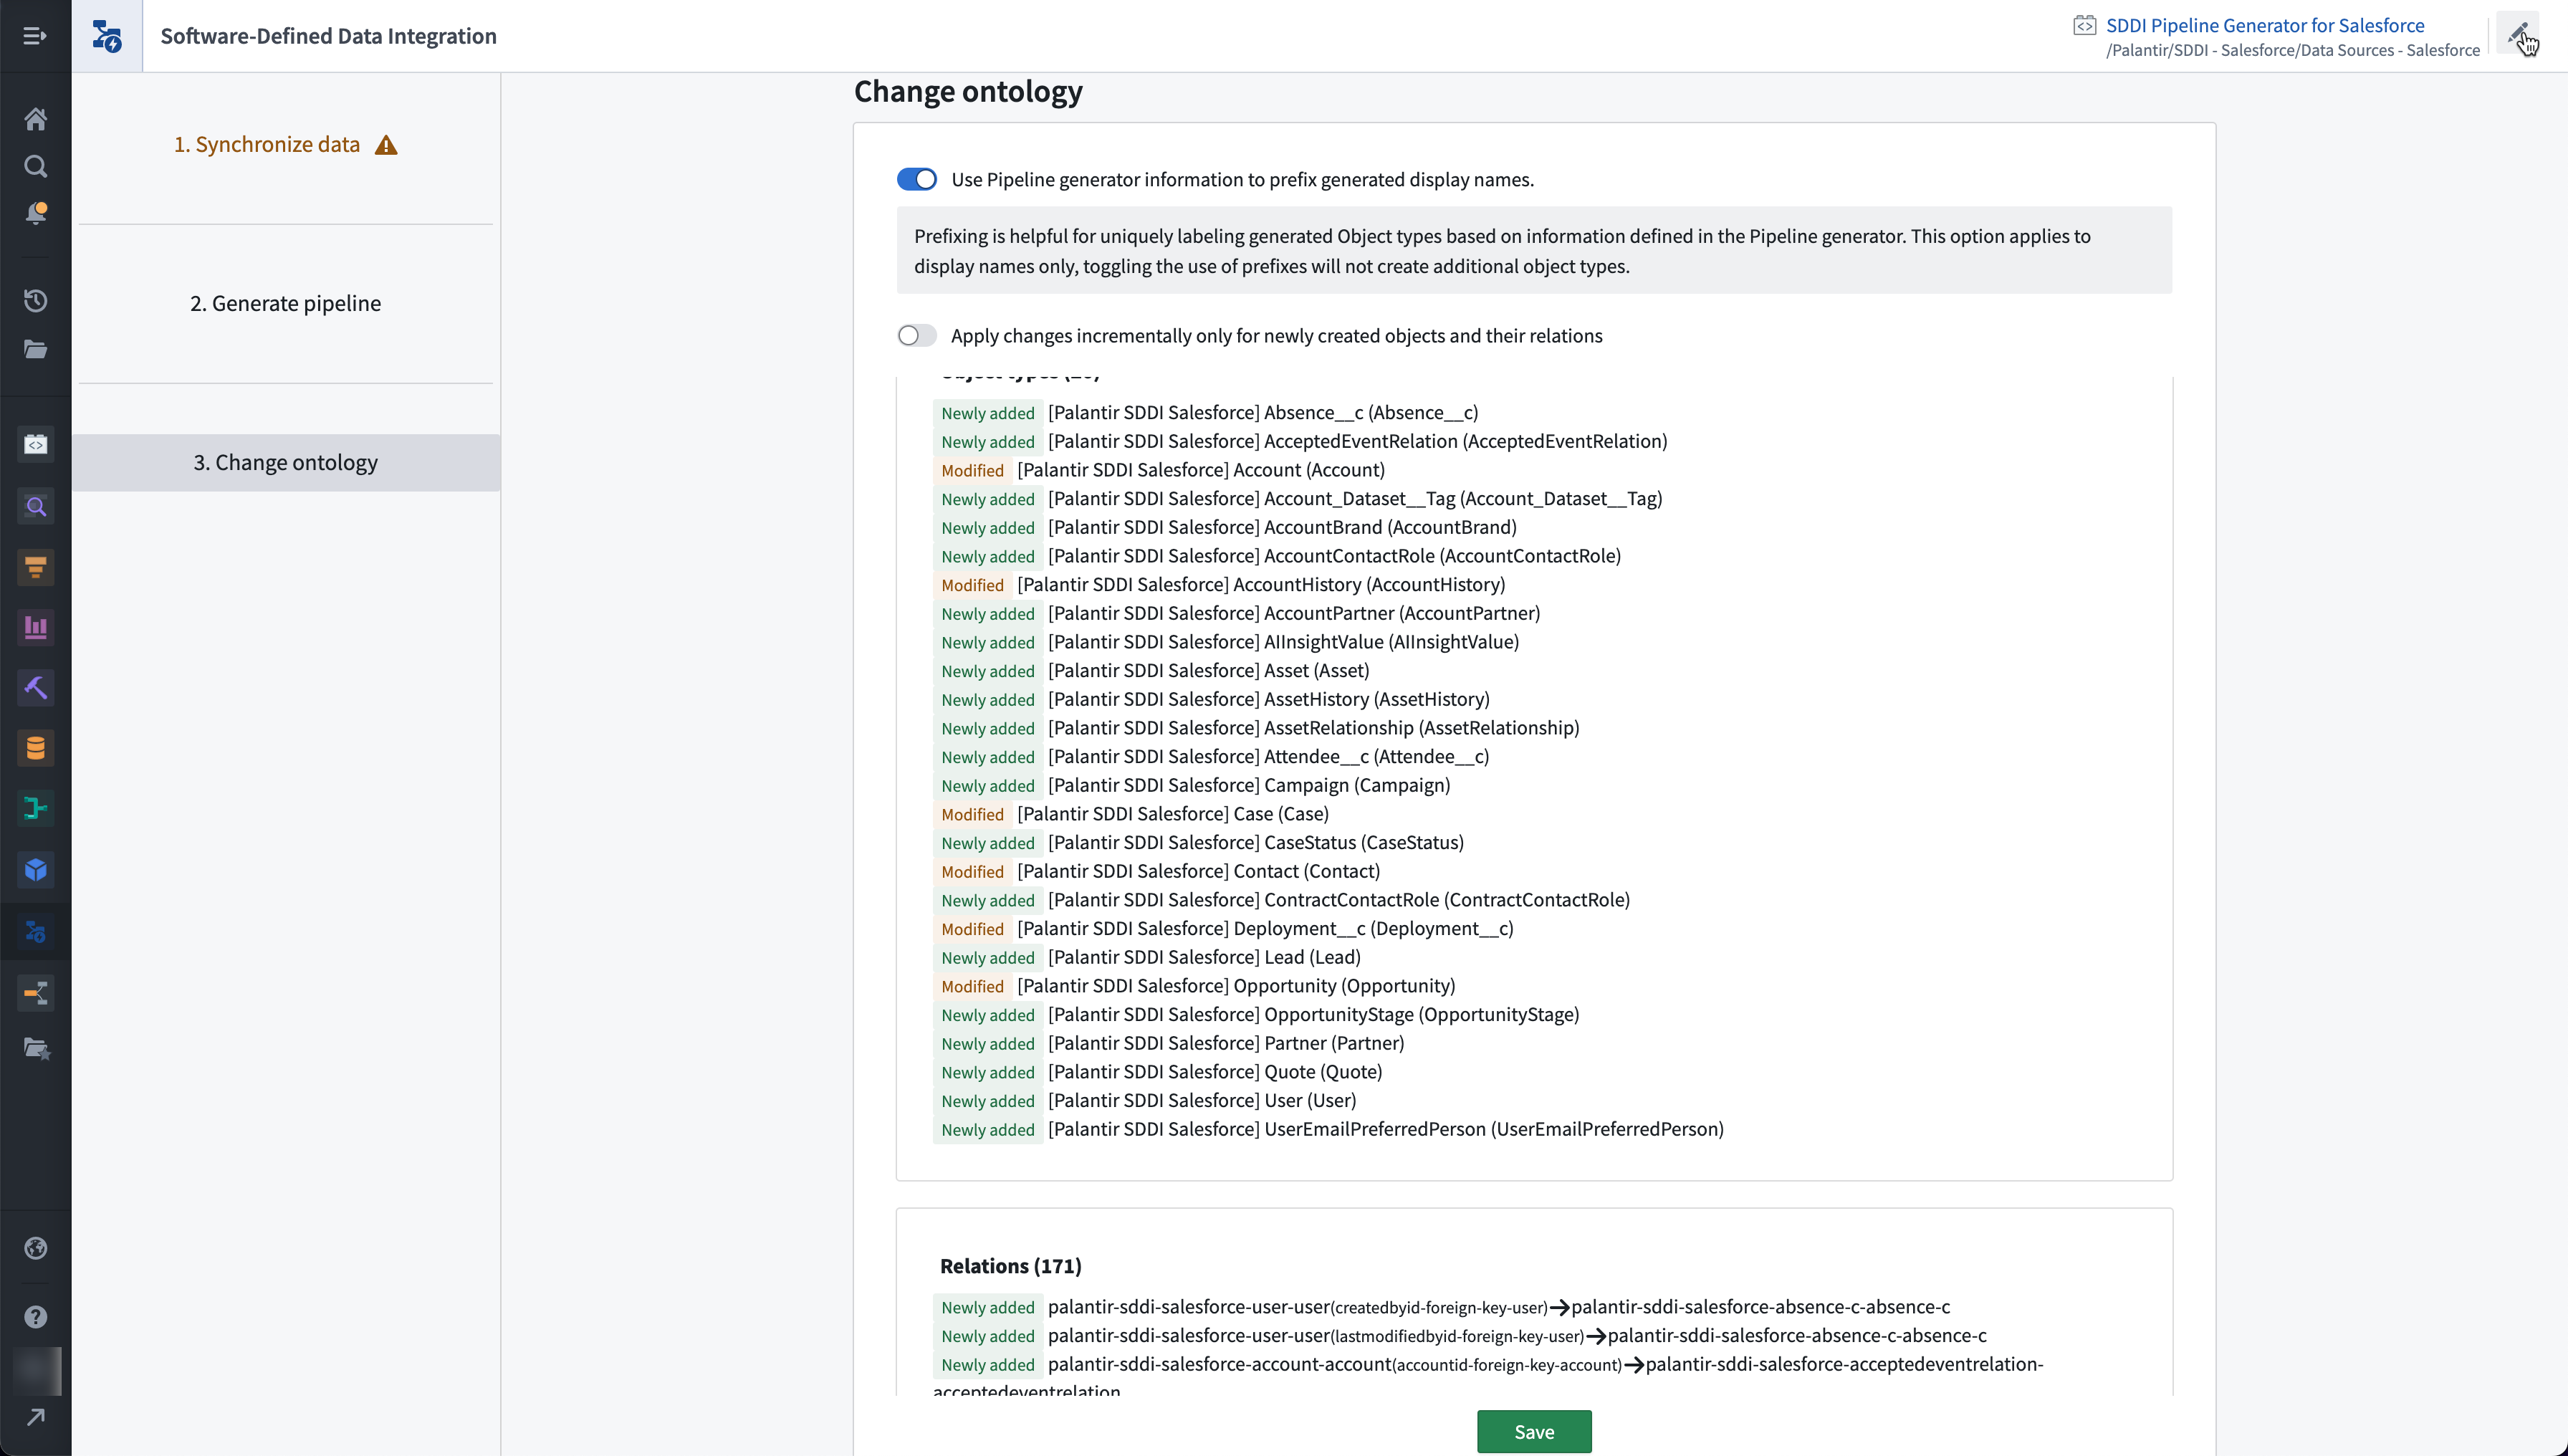This screenshot has height=1456, width=2568.
Task: Click the Synchronize data warning triangle icon
Action: 386,146
